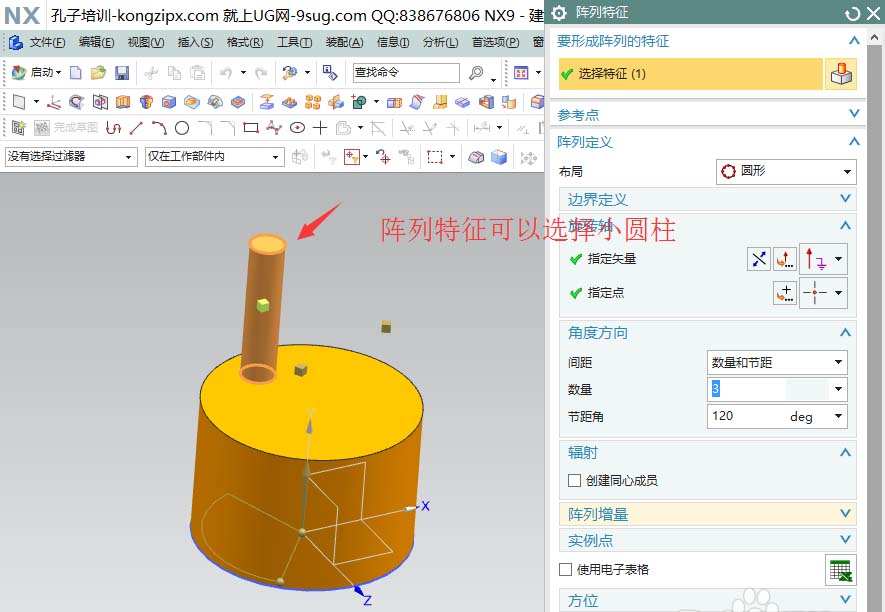Select the datum coordinate system icon
The height and width of the screenshot is (612, 885).
(x=54, y=102)
